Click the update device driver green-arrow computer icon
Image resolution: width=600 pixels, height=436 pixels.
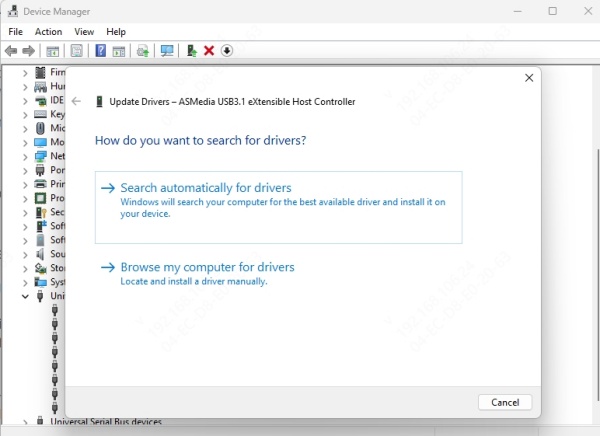(x=192, y=51)
